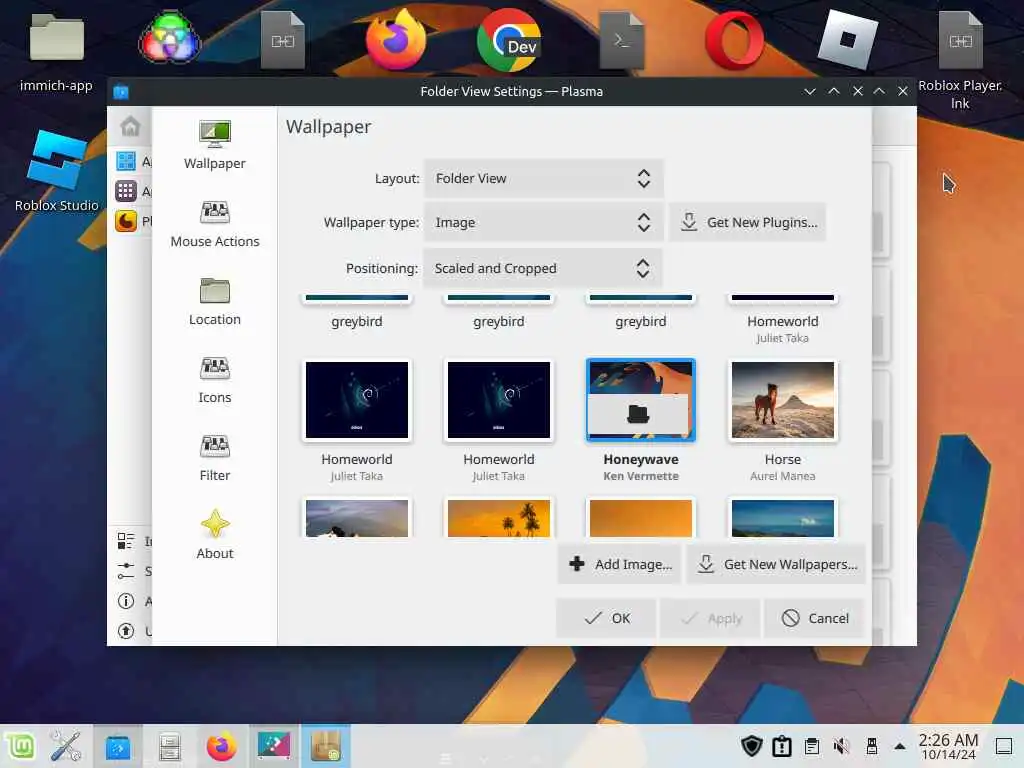Open the wrench and screwdriver taskbar icon
The width and height of the screenshot is (1024, 768).
[66, 746]
